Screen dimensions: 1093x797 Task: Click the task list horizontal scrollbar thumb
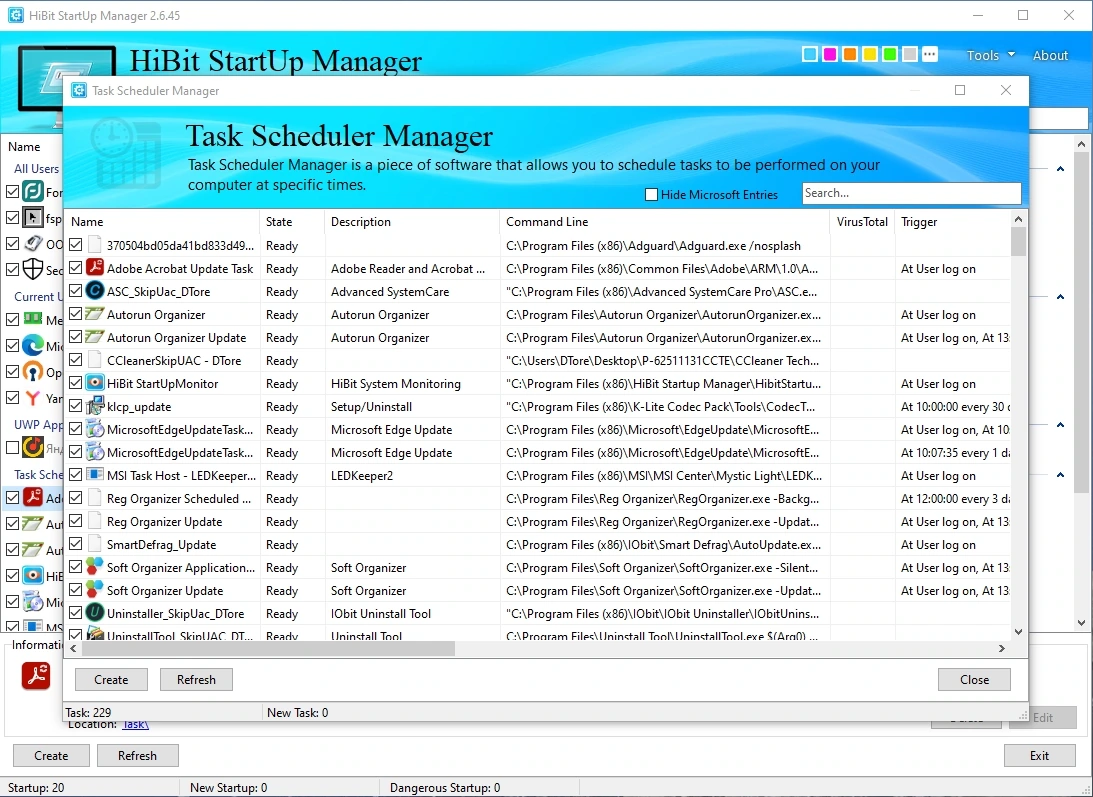[268, 648]
